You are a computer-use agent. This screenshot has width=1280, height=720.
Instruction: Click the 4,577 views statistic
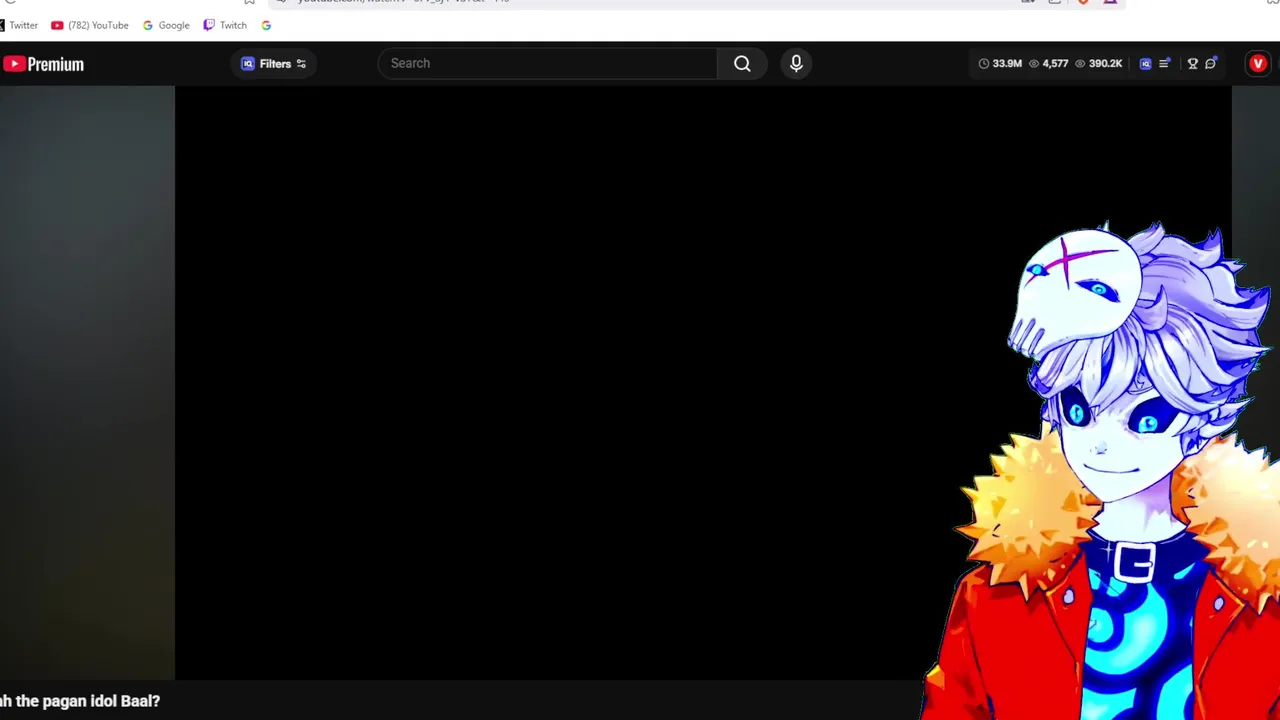pos(1048,64)
